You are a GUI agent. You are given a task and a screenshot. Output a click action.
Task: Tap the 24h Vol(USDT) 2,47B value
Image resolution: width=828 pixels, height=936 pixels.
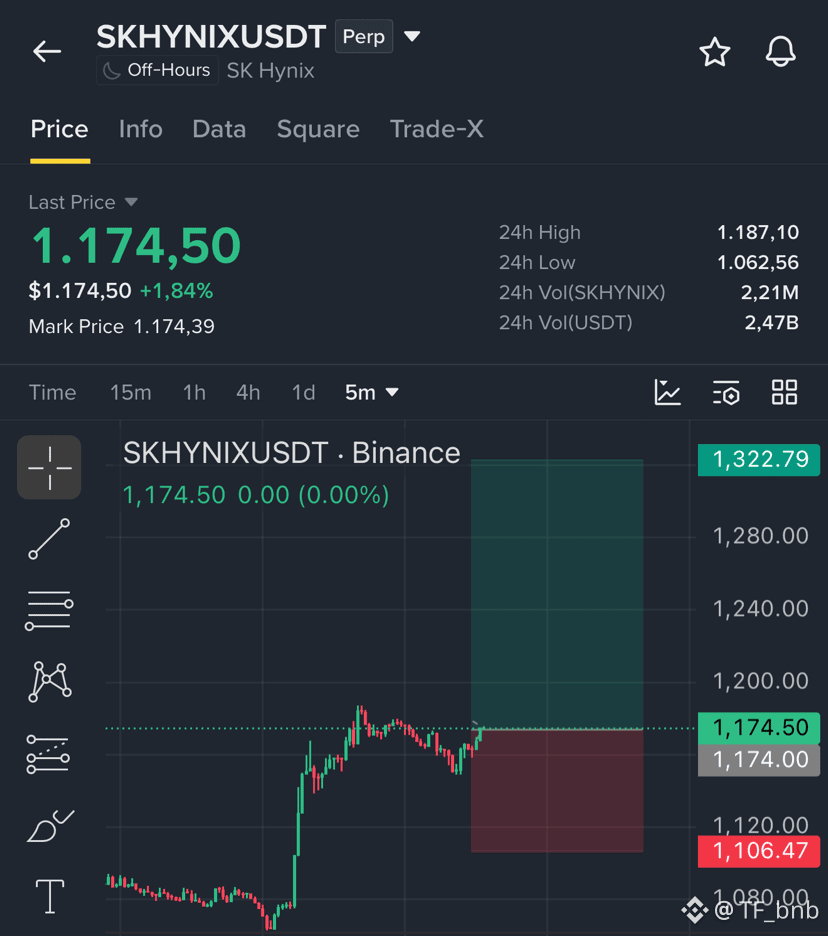tap(771, 322)
